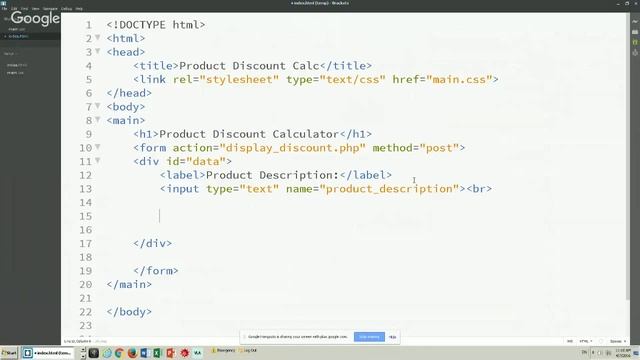Click the "display_discount.php" action value

pyautogui.click(x=293, y=148)
